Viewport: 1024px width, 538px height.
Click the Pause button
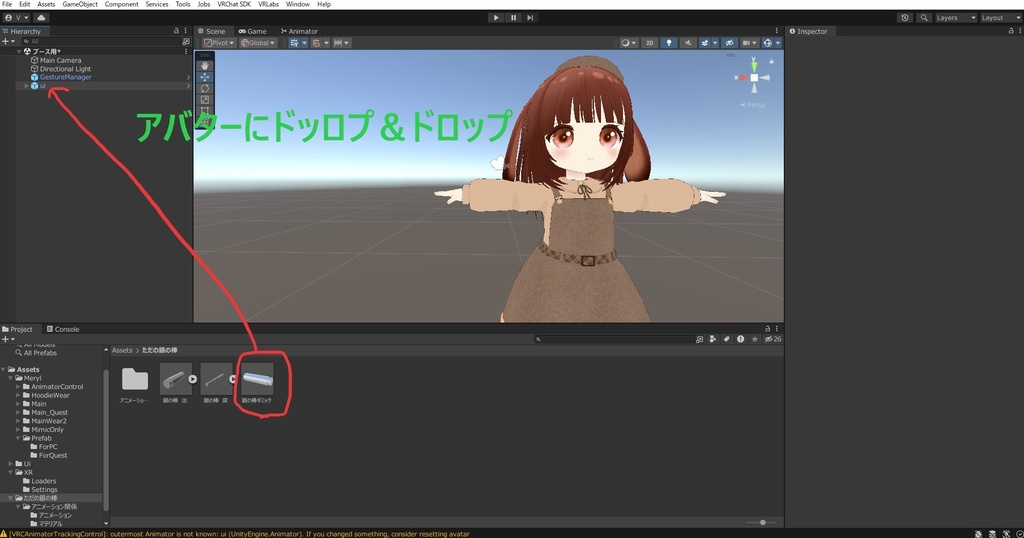tap(513, 18)
